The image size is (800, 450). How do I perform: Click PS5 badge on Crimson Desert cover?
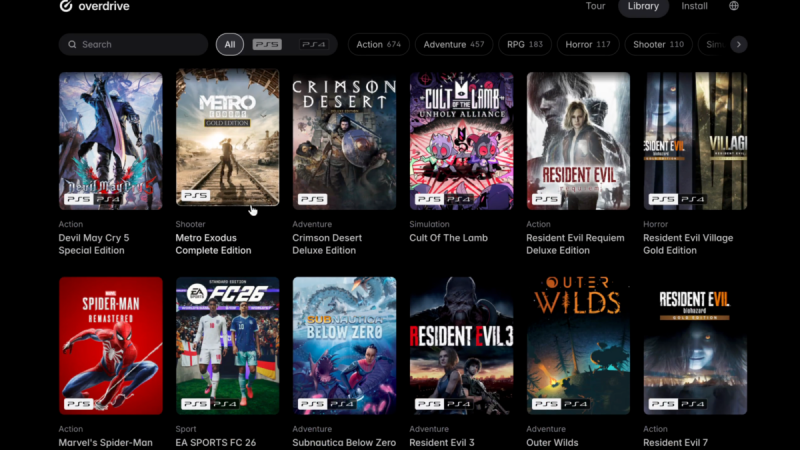312,199
